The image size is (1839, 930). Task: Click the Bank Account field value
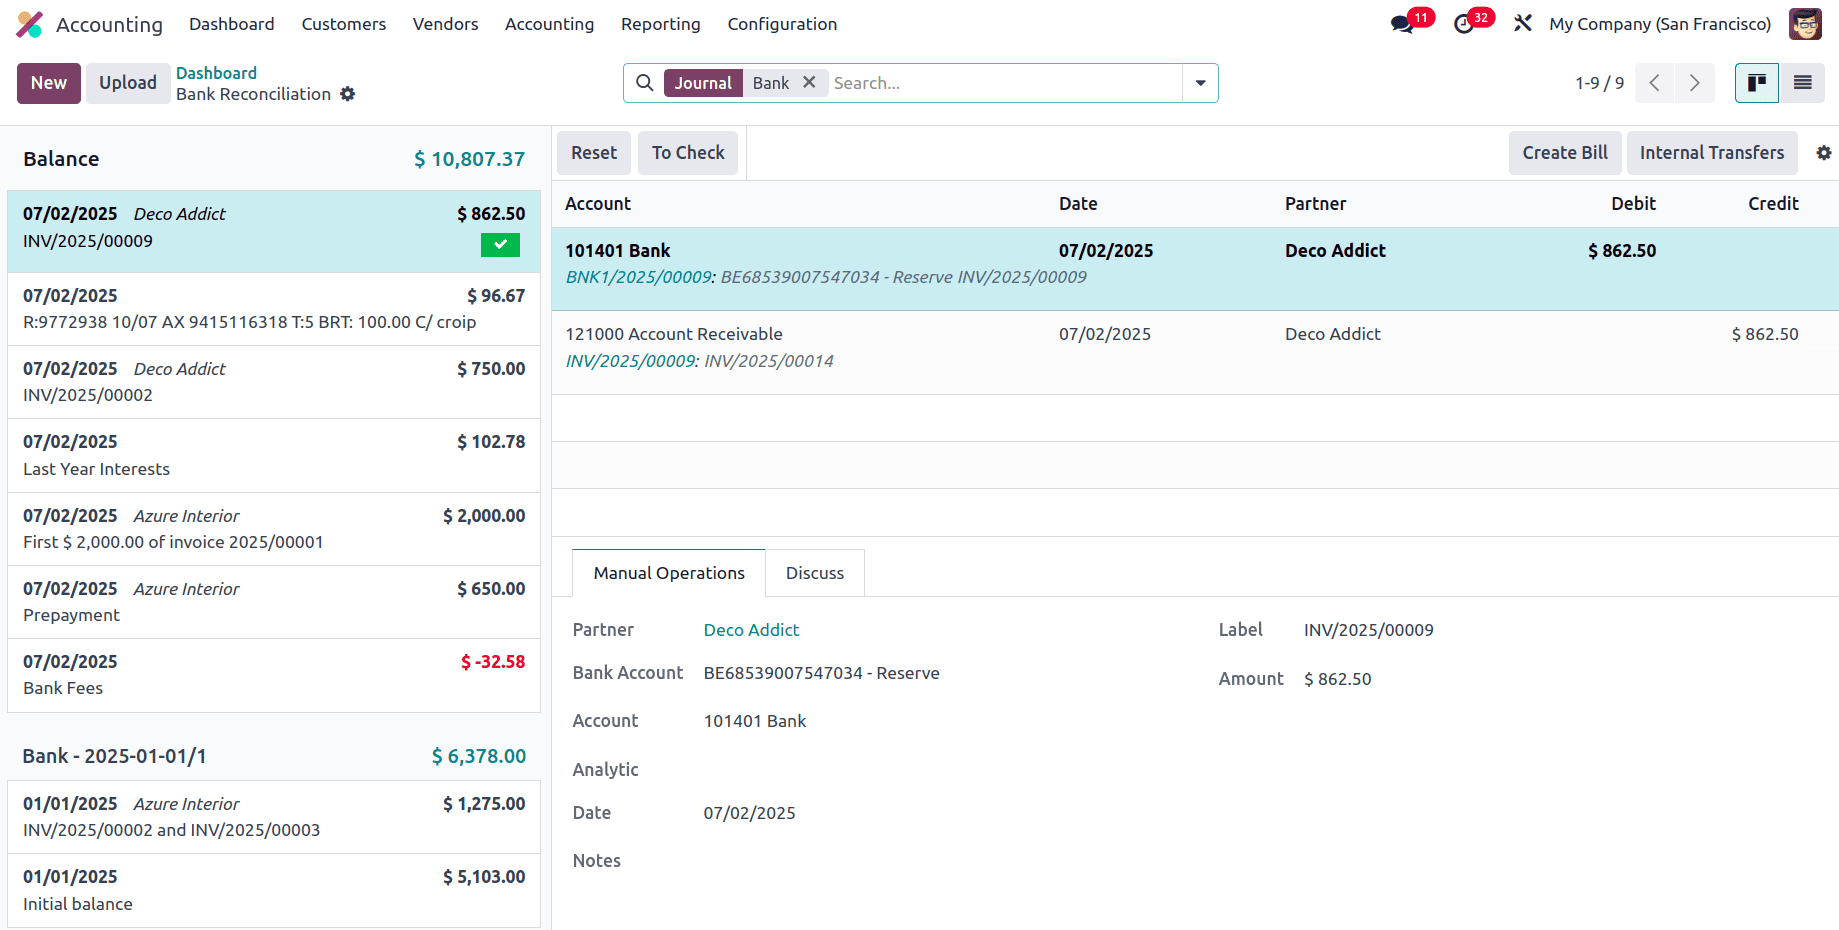pyautogui.click(x=821, y=673)
